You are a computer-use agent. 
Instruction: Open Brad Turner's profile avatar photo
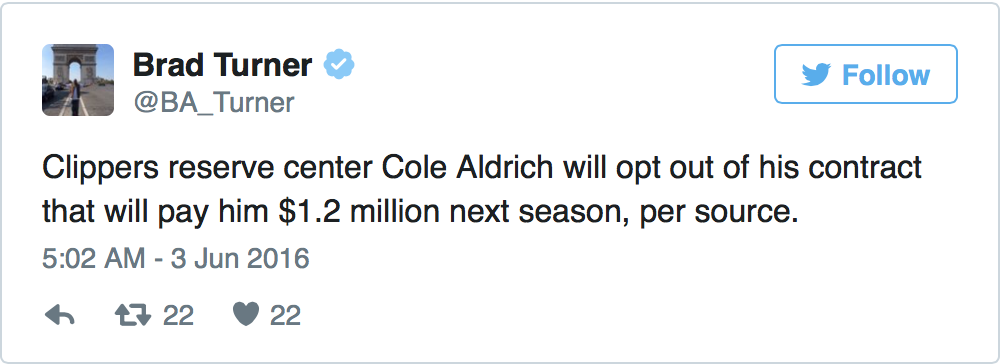pos(78,80)
